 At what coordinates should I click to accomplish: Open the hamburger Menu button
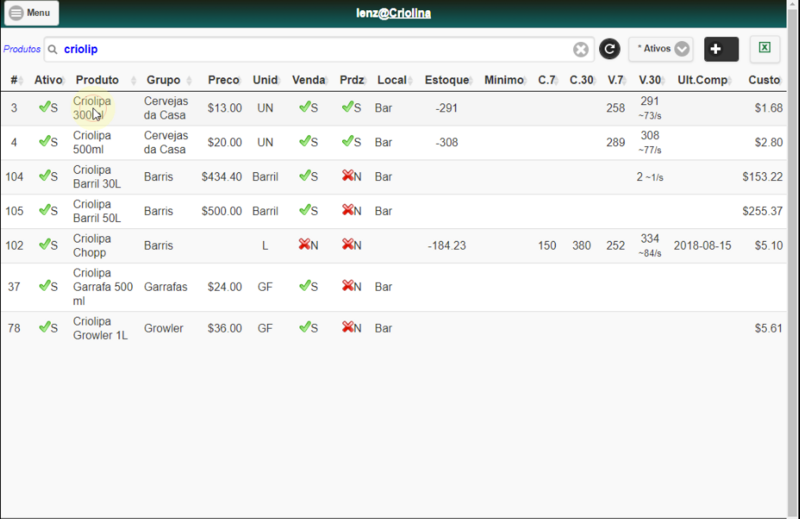(x=32, y=13)
